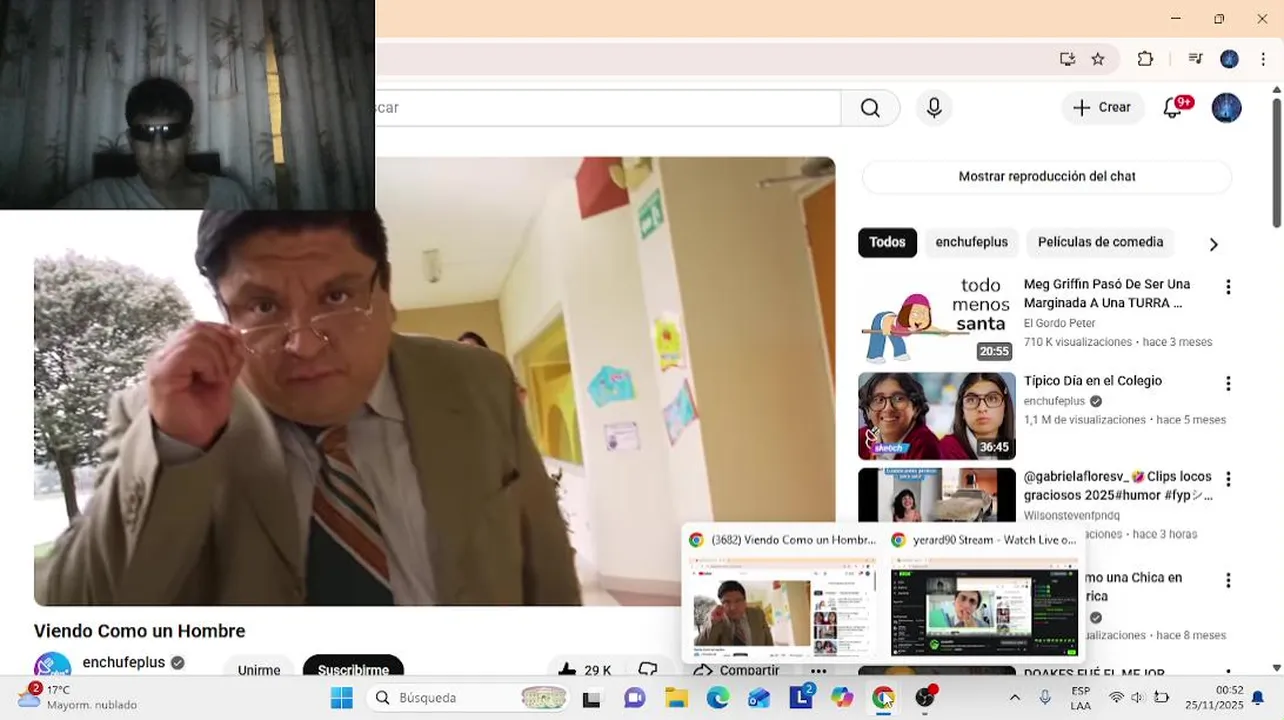Open options for Meg Griffin video
The height and width of the screenshot is (720, 1284).
1228,288
